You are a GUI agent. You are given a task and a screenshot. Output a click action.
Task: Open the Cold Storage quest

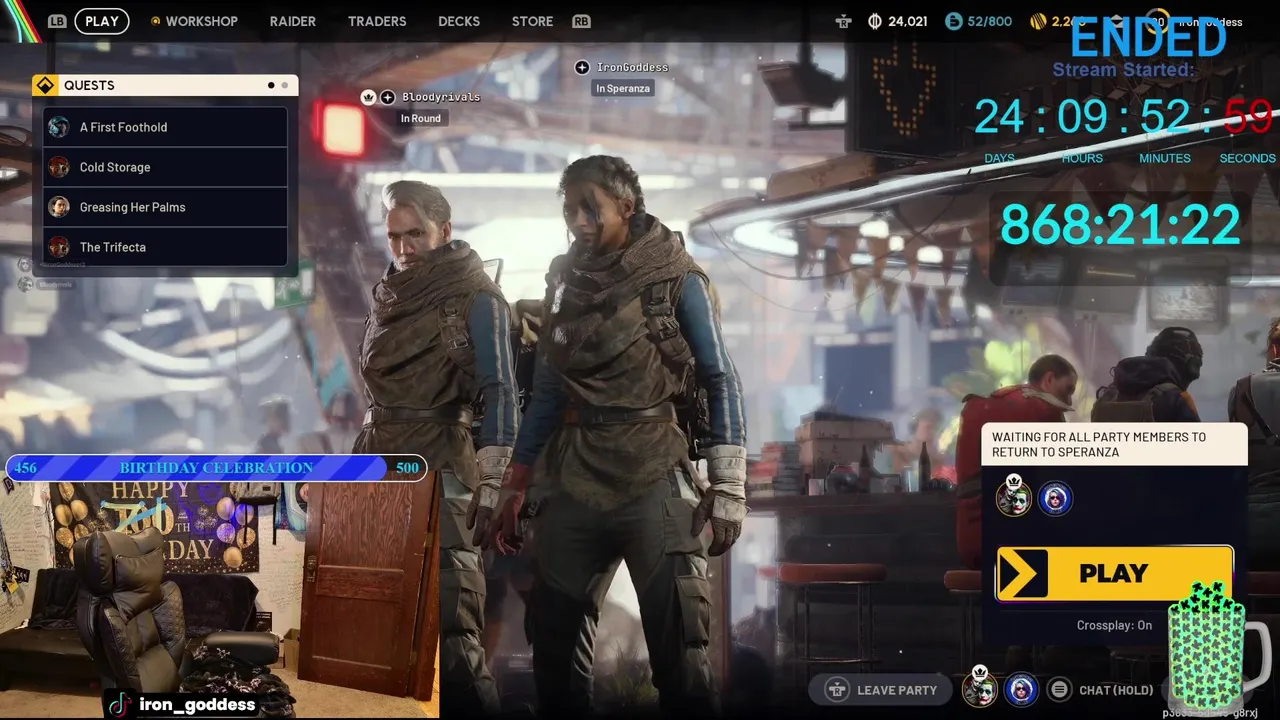166,167
